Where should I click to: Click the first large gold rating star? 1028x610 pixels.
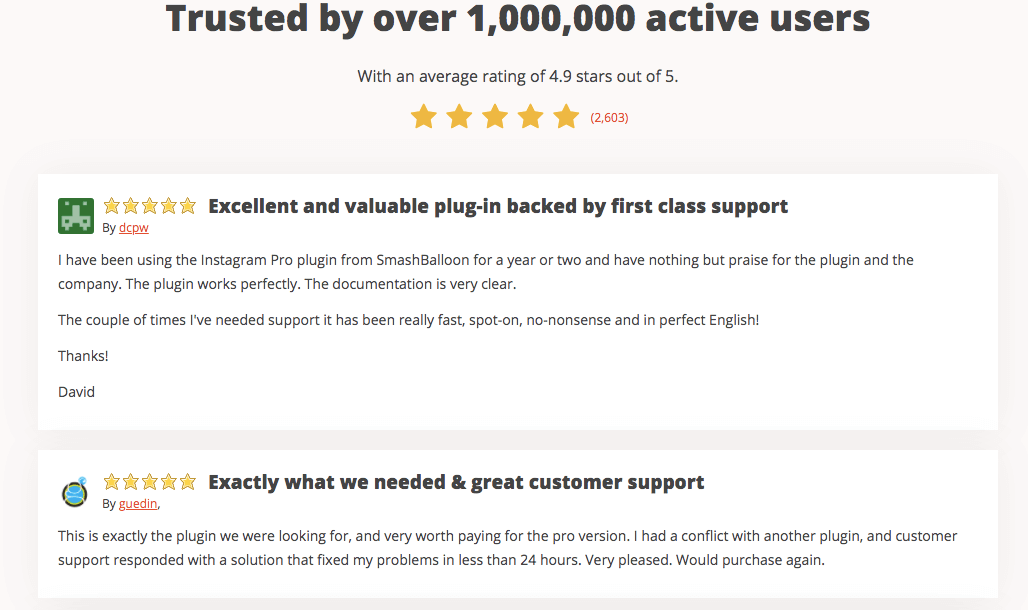point(424,117)
